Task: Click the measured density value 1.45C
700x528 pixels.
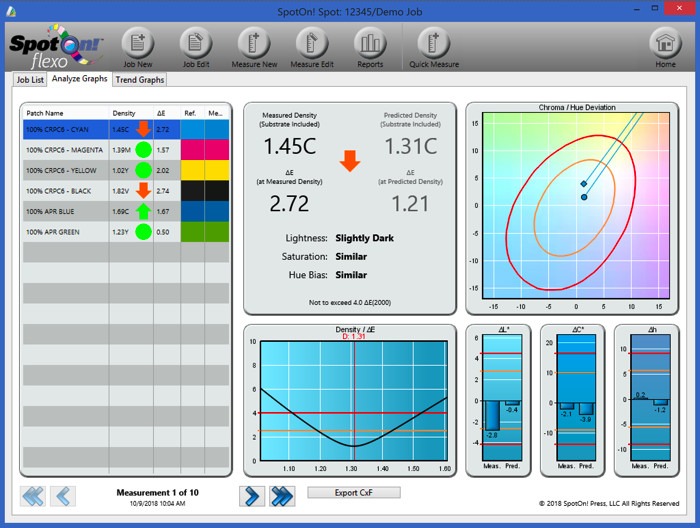Action: (x=290, y=146)
